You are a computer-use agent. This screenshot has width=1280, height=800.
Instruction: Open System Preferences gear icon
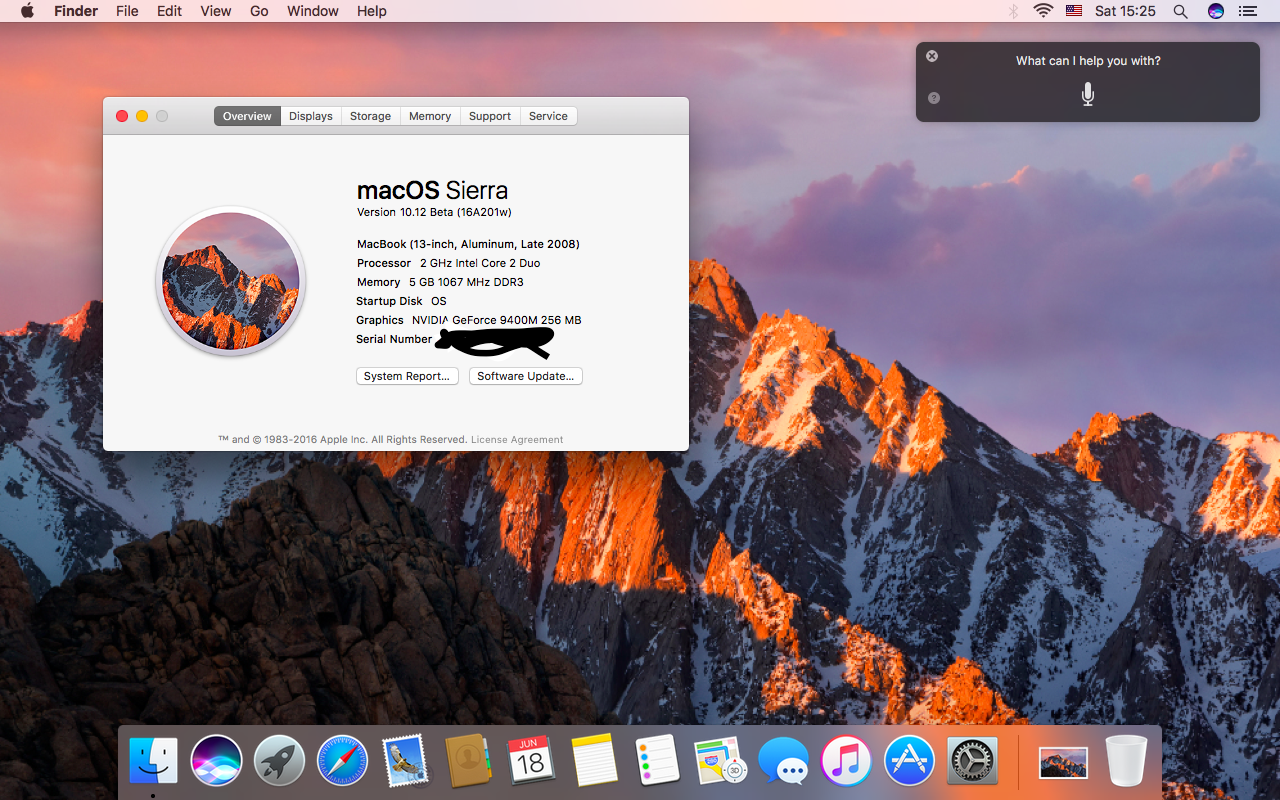972,761
